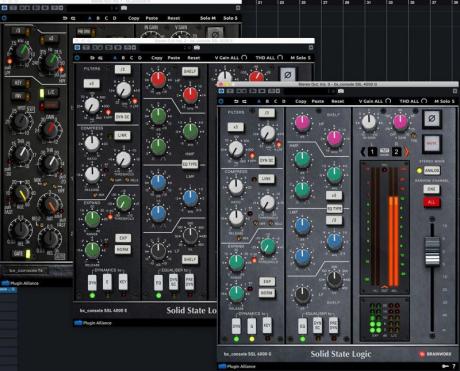Viewport: 460px width, 371px height.
Task: Click the black LF gain knob in front window
Action: tap(302, 295)
